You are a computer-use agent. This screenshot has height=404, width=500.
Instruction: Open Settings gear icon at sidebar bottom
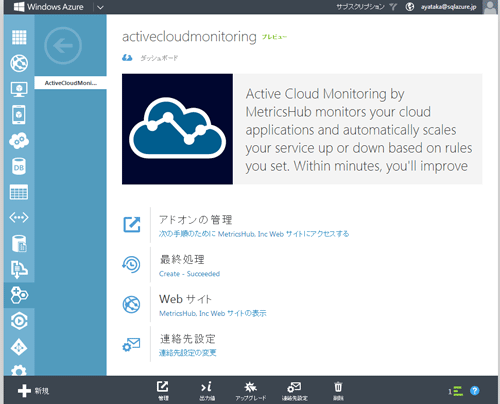(x=19, y=370)
